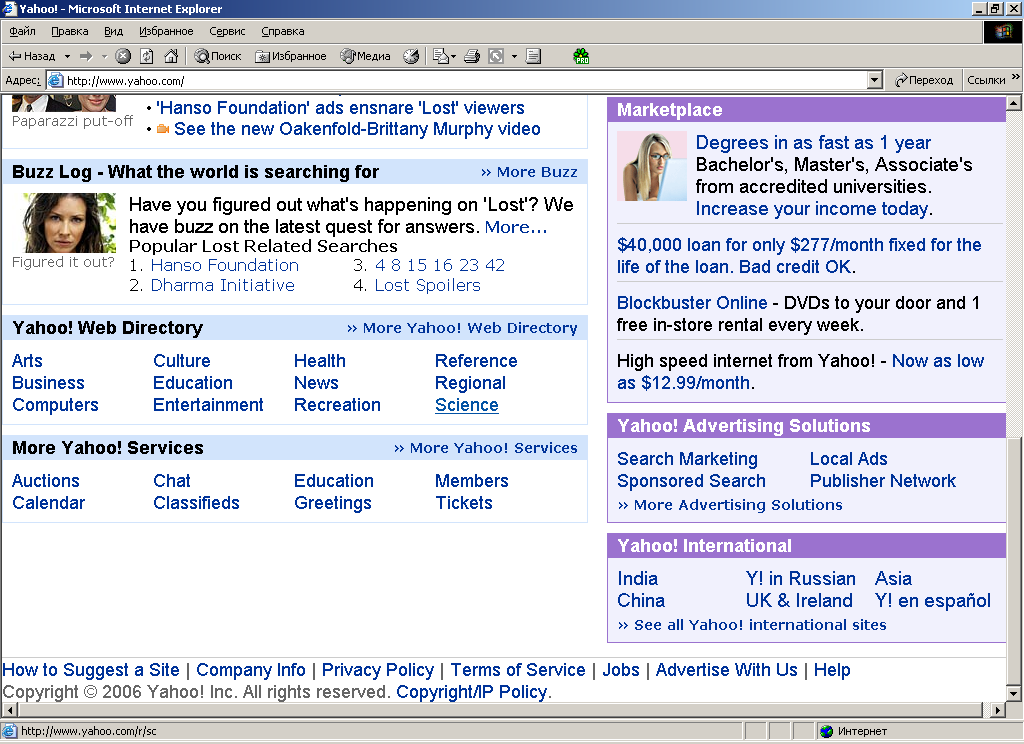
Task: Click the vertical scrollbar down arrow
Action: [1014, 694]
